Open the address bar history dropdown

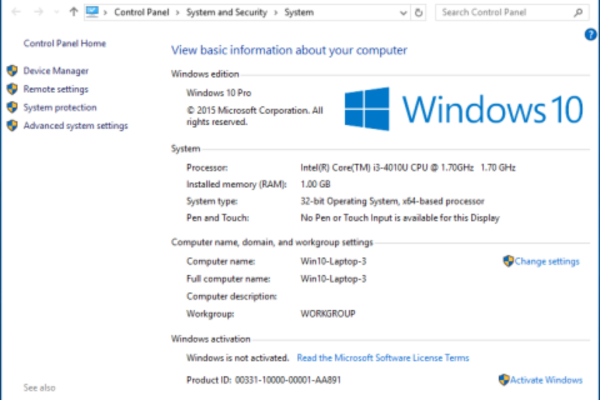point(401,12)
